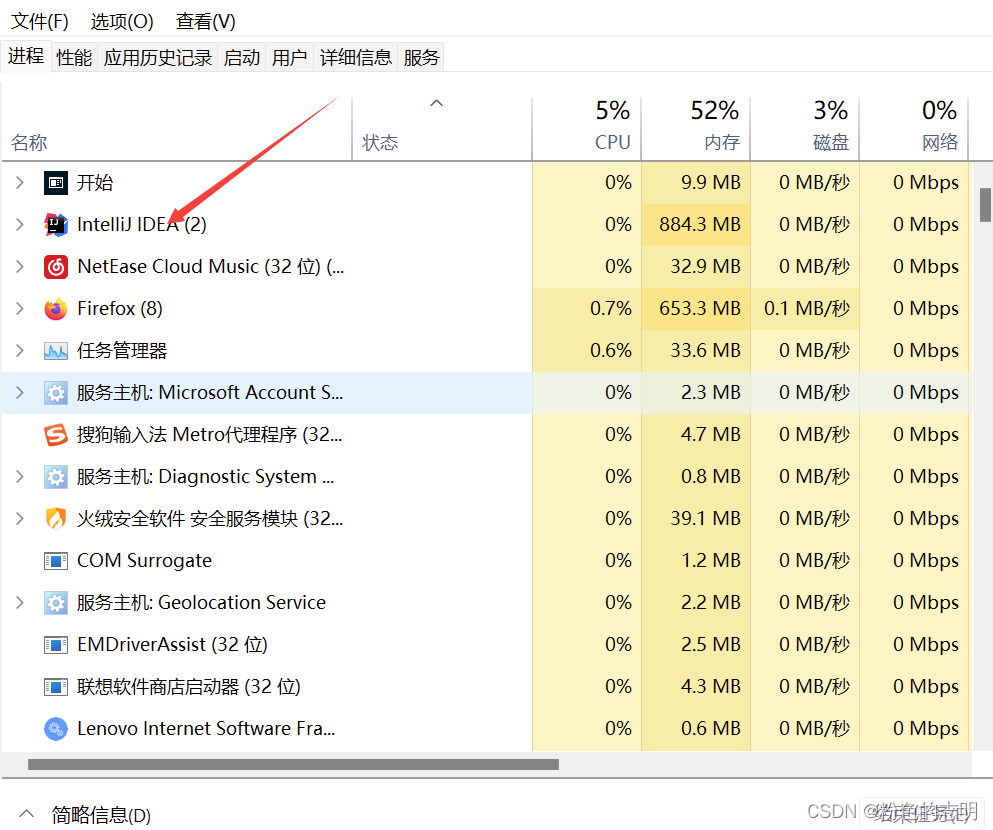
Task: Click the Microsoft Account service gear icon
Action: pos(56,393)
